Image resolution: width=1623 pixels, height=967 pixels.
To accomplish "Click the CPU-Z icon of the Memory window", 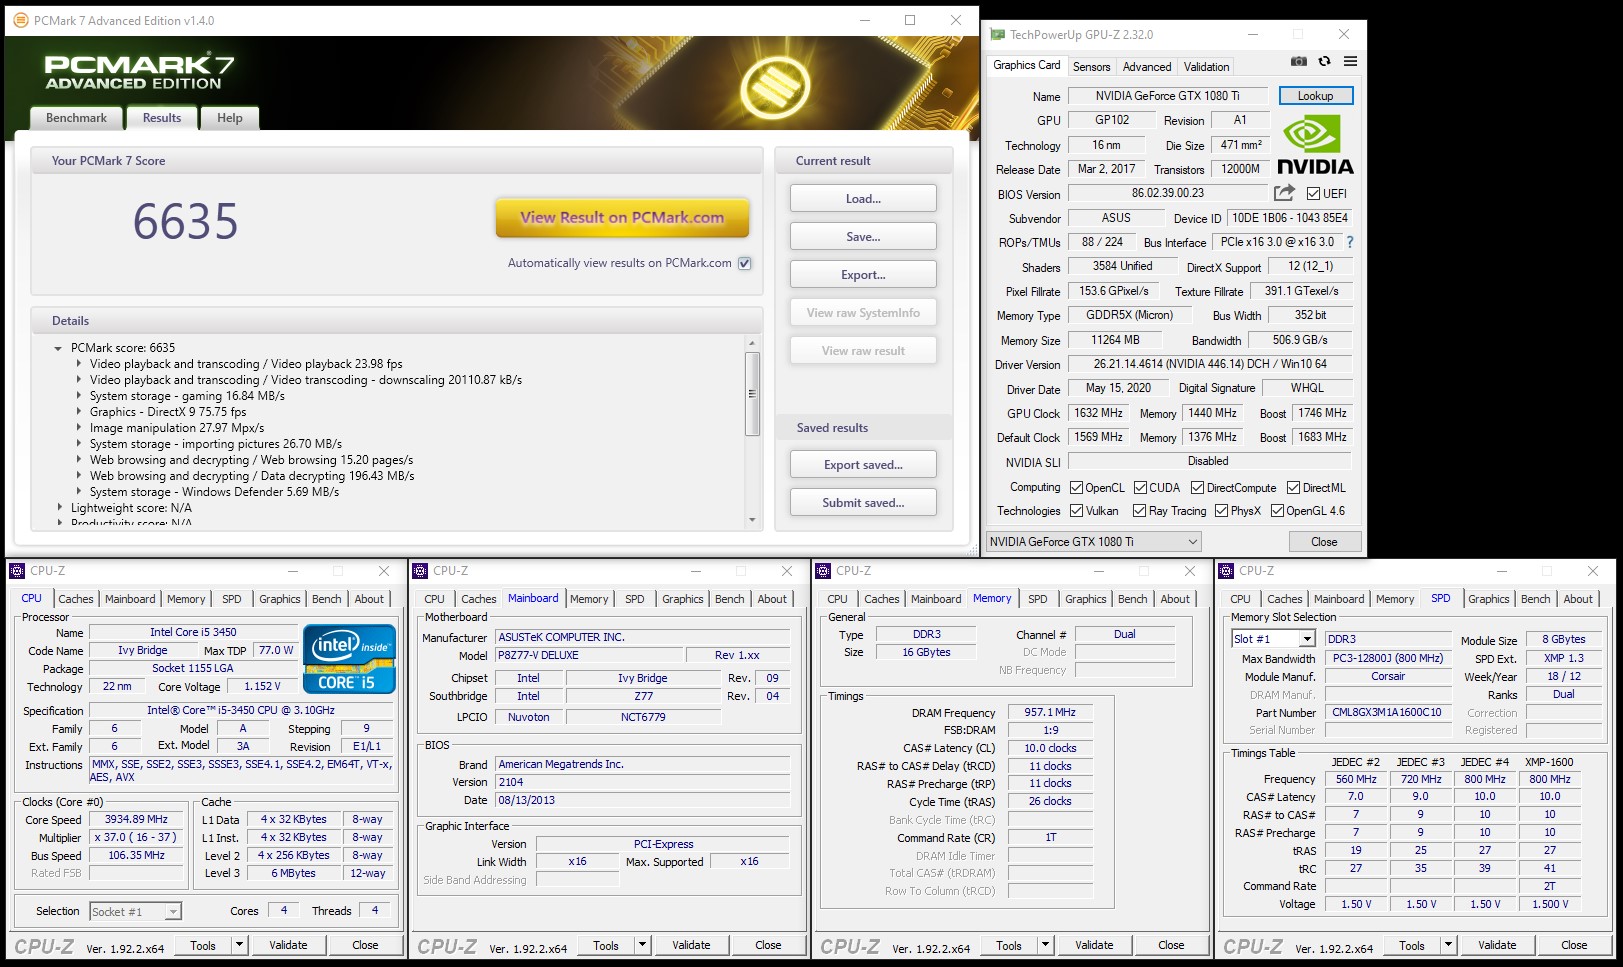I will coord(823,571).
